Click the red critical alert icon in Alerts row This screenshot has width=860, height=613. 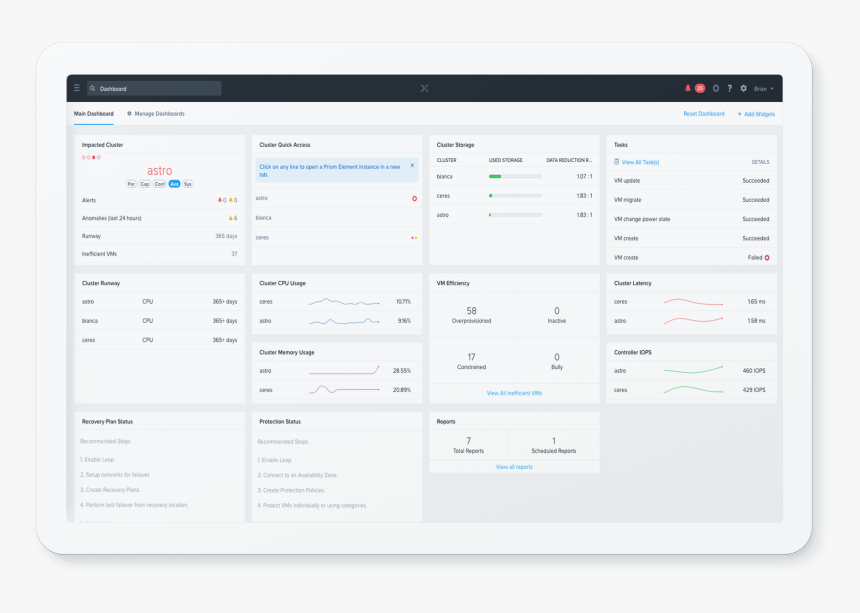pyautogui.click(x=220, y=200)
